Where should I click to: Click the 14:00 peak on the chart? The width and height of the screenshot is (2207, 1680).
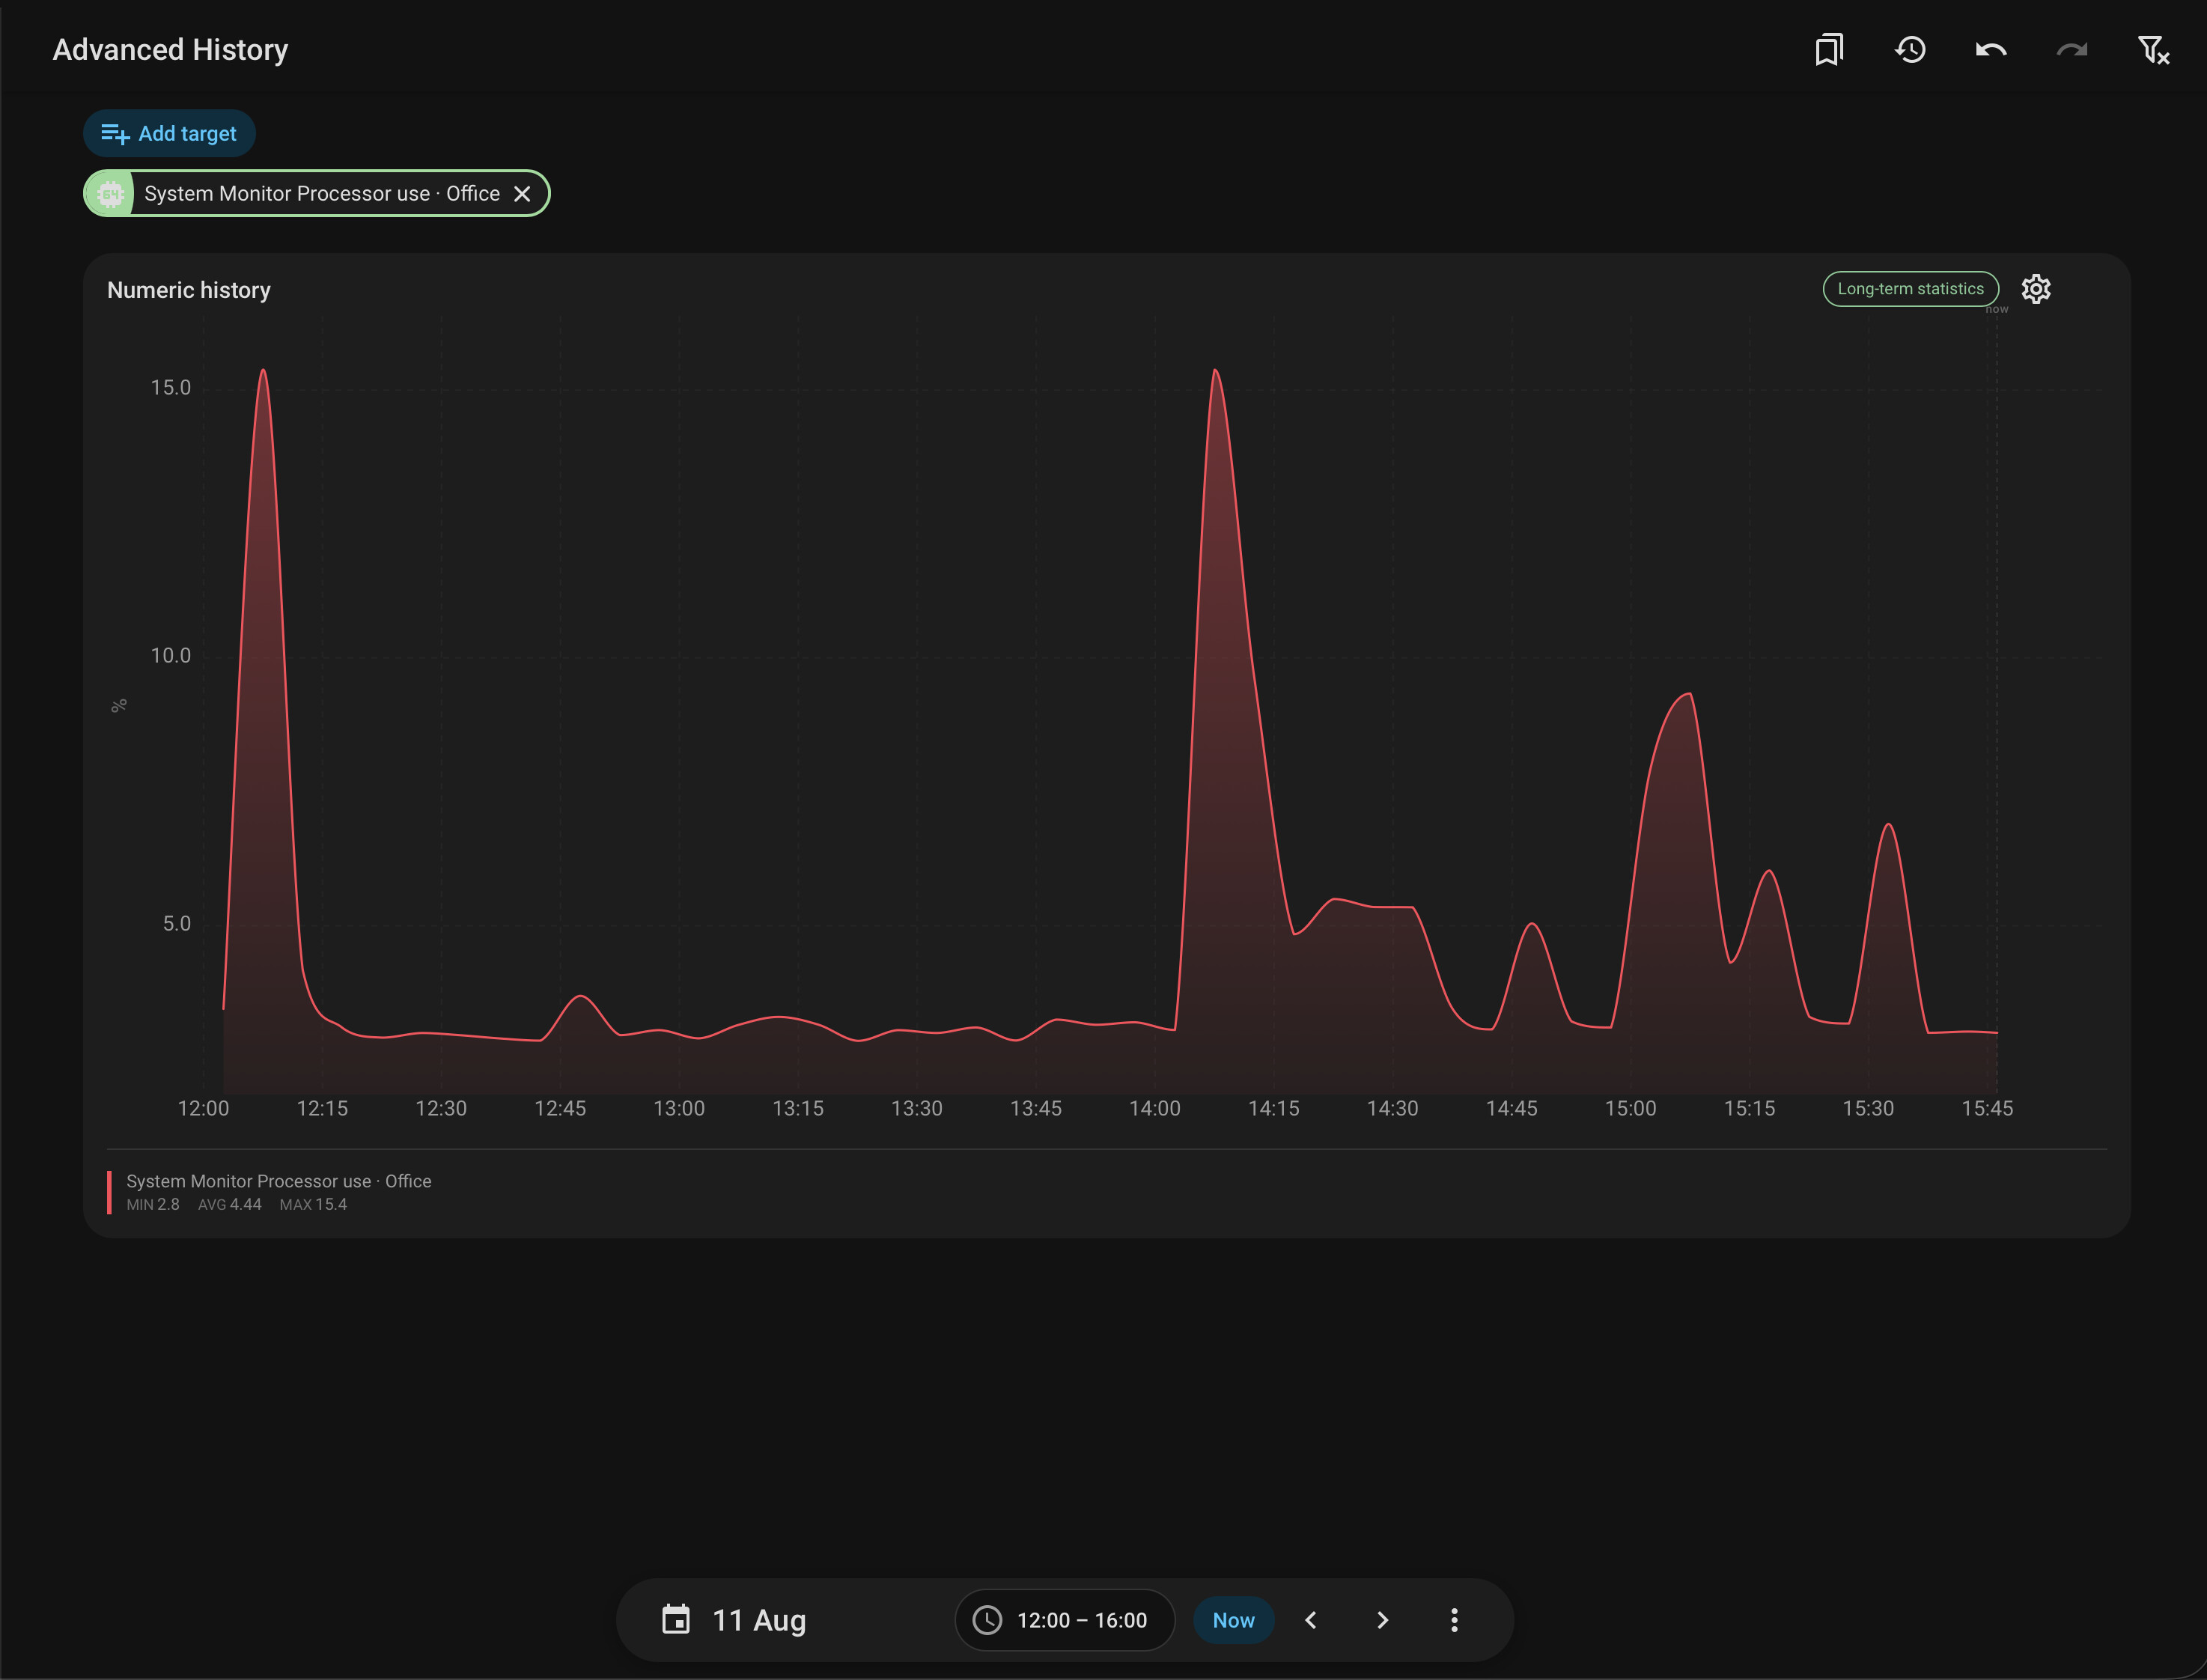point(1215,372)
